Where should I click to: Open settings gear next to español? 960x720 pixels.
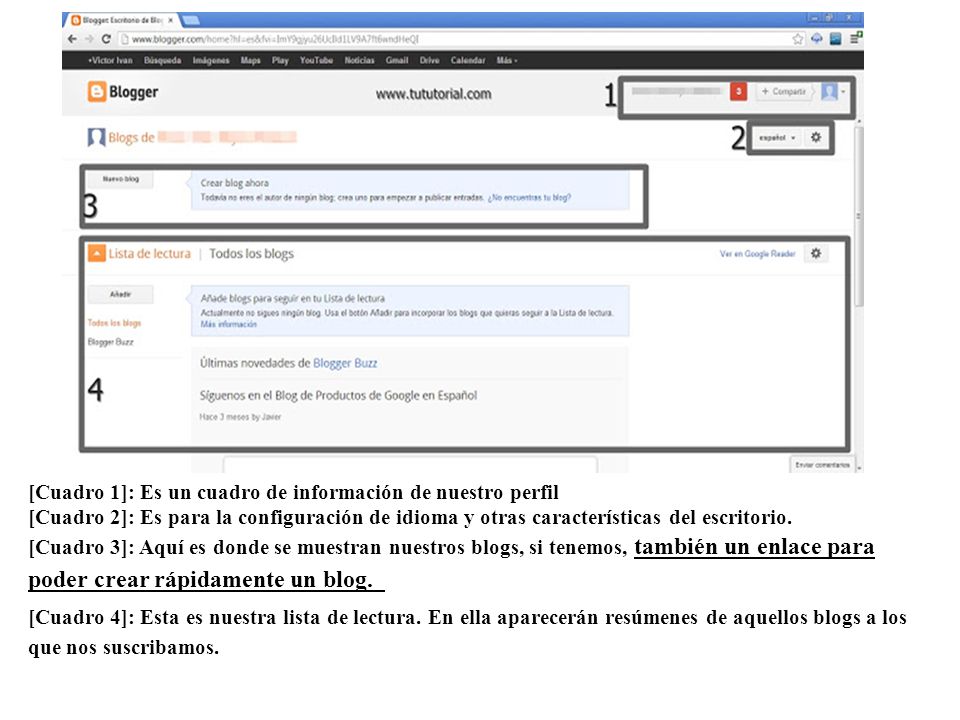pyautogui.click(x=816, y=138)
